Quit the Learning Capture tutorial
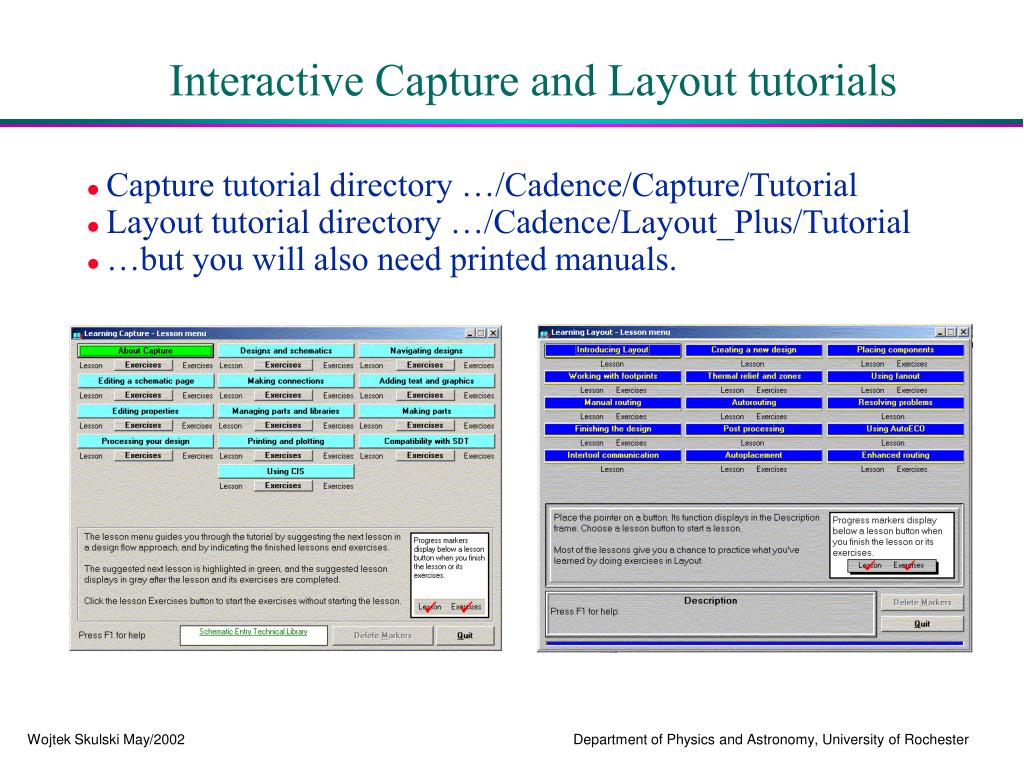The image size is (1024, 768). point(465,635)
